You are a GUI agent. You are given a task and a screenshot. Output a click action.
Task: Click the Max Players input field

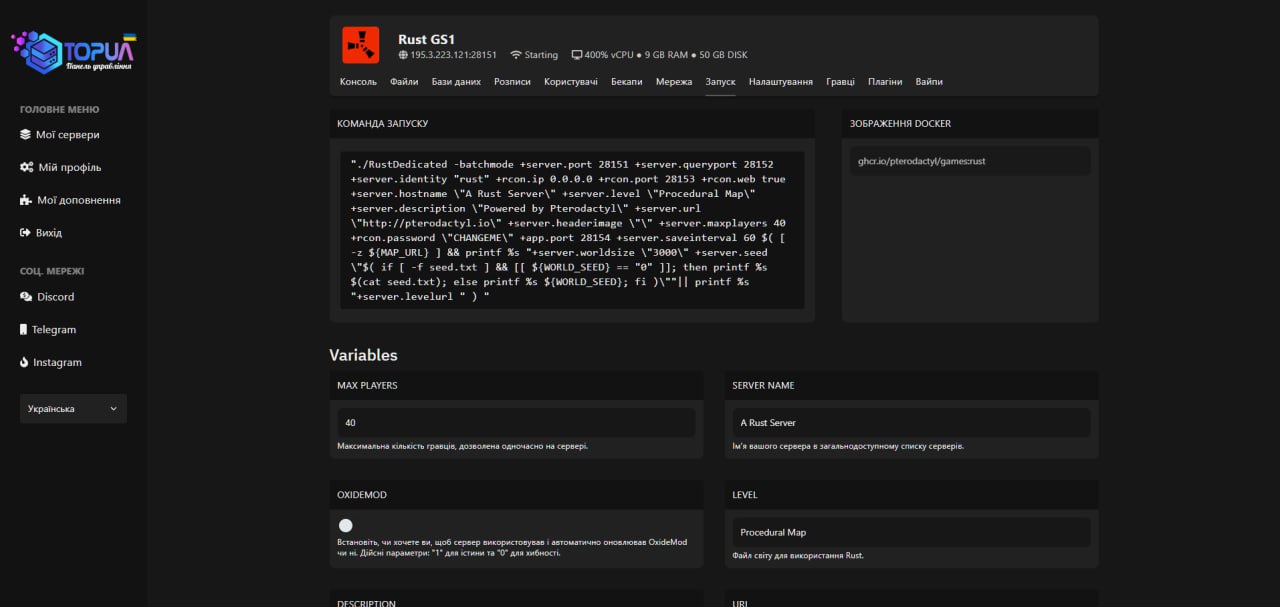point(516,423)
